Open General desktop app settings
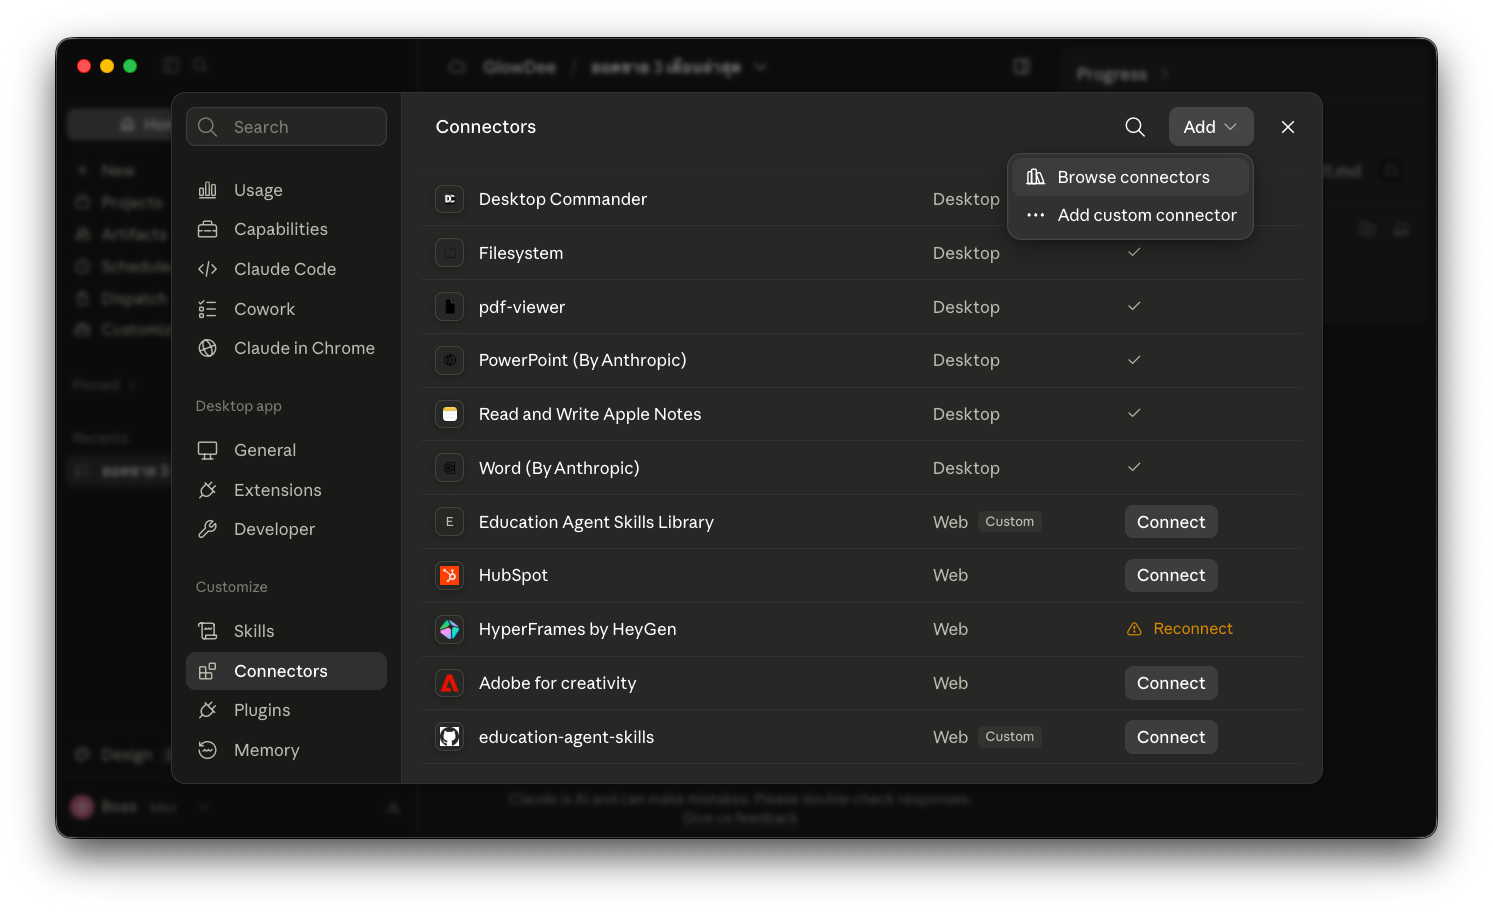This screenshot has height=912, width=1493. (286, 450)
